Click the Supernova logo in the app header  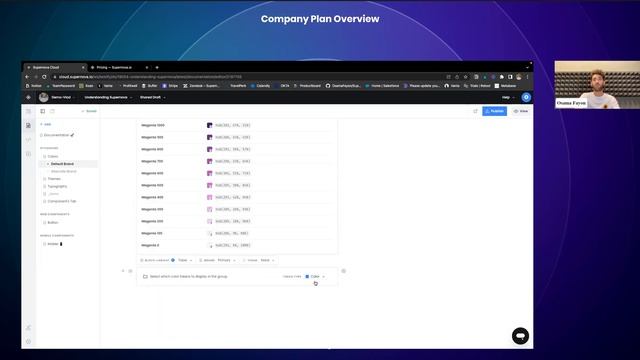(x=28, y=97)
